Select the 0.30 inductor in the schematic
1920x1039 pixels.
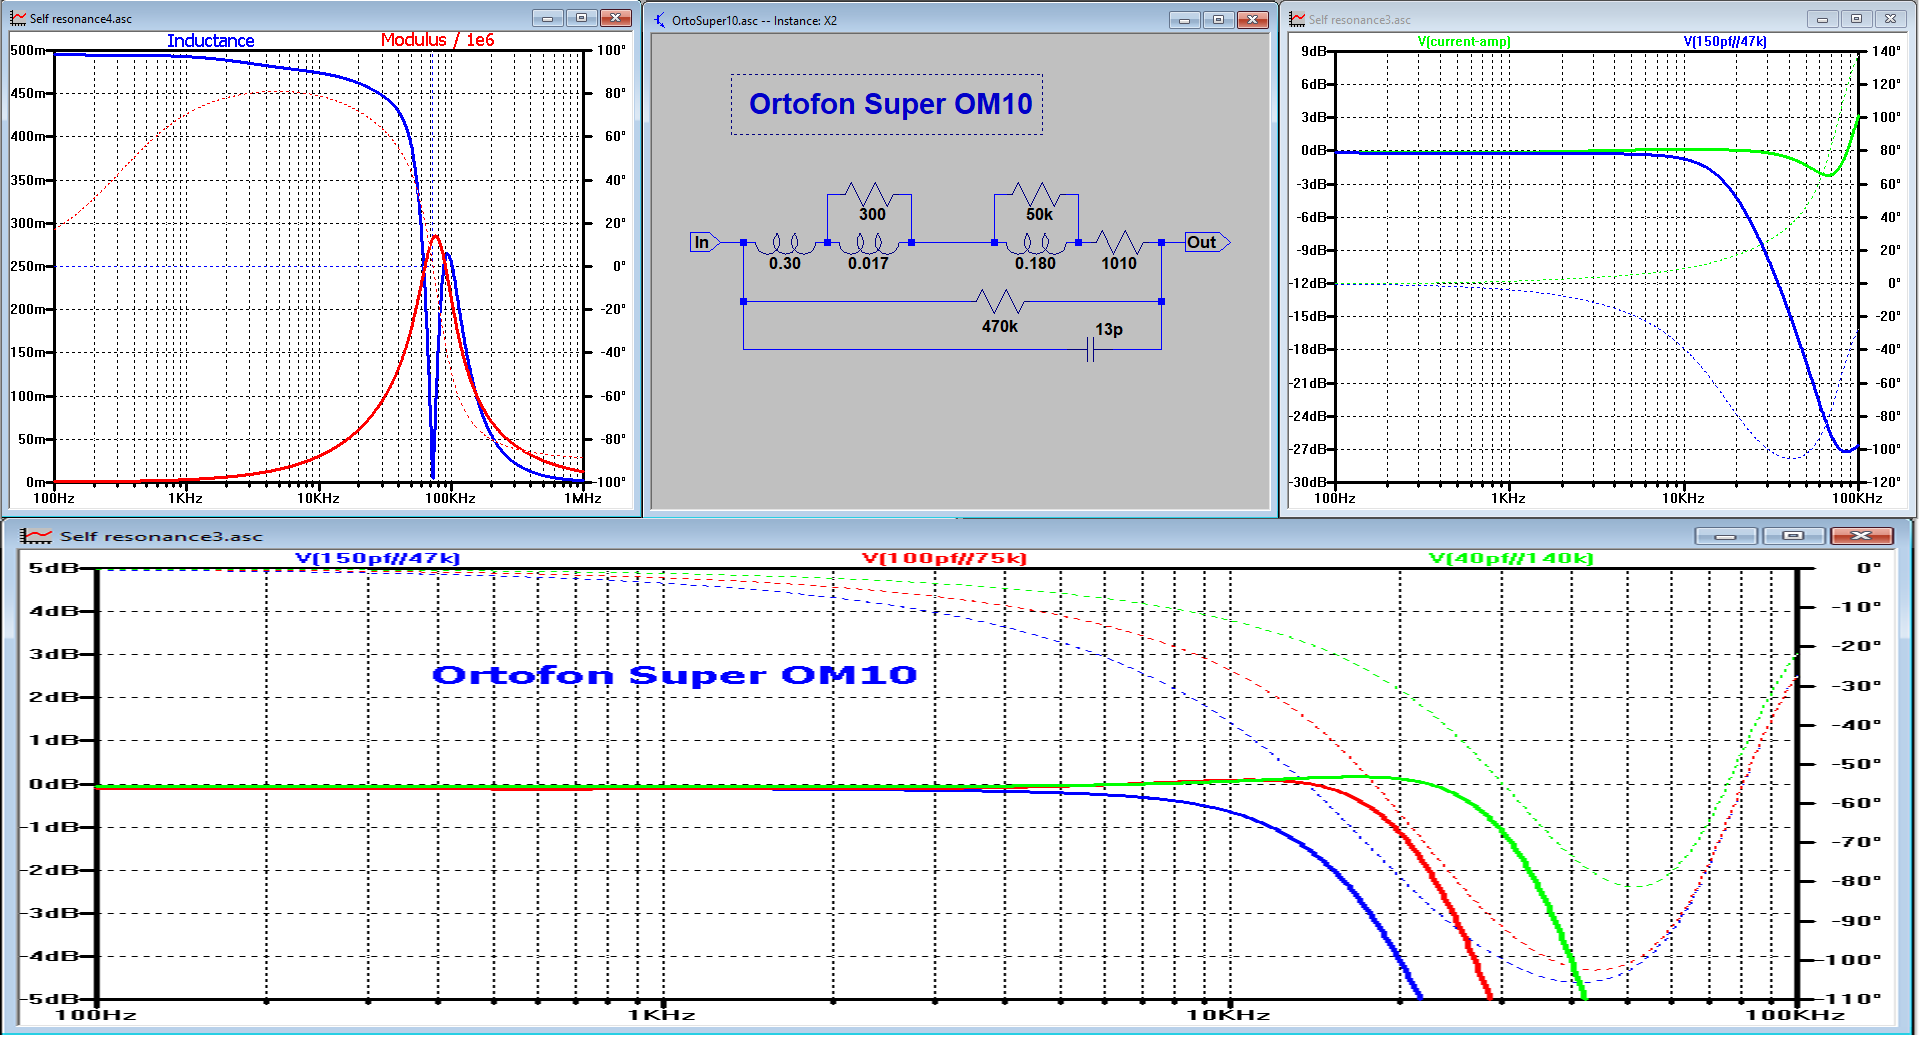point(784,243)
